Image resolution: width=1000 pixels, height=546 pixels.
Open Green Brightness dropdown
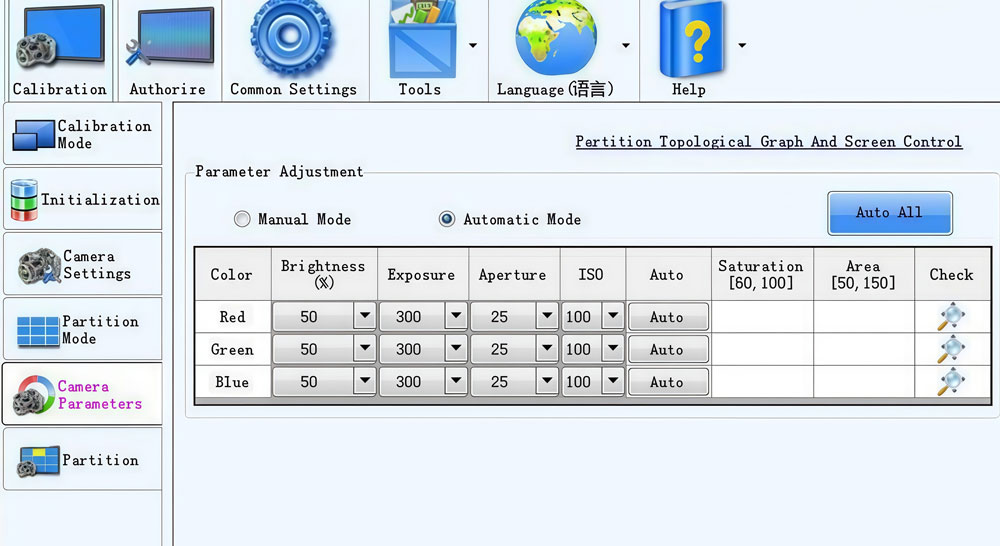click(x=365, y=348)
